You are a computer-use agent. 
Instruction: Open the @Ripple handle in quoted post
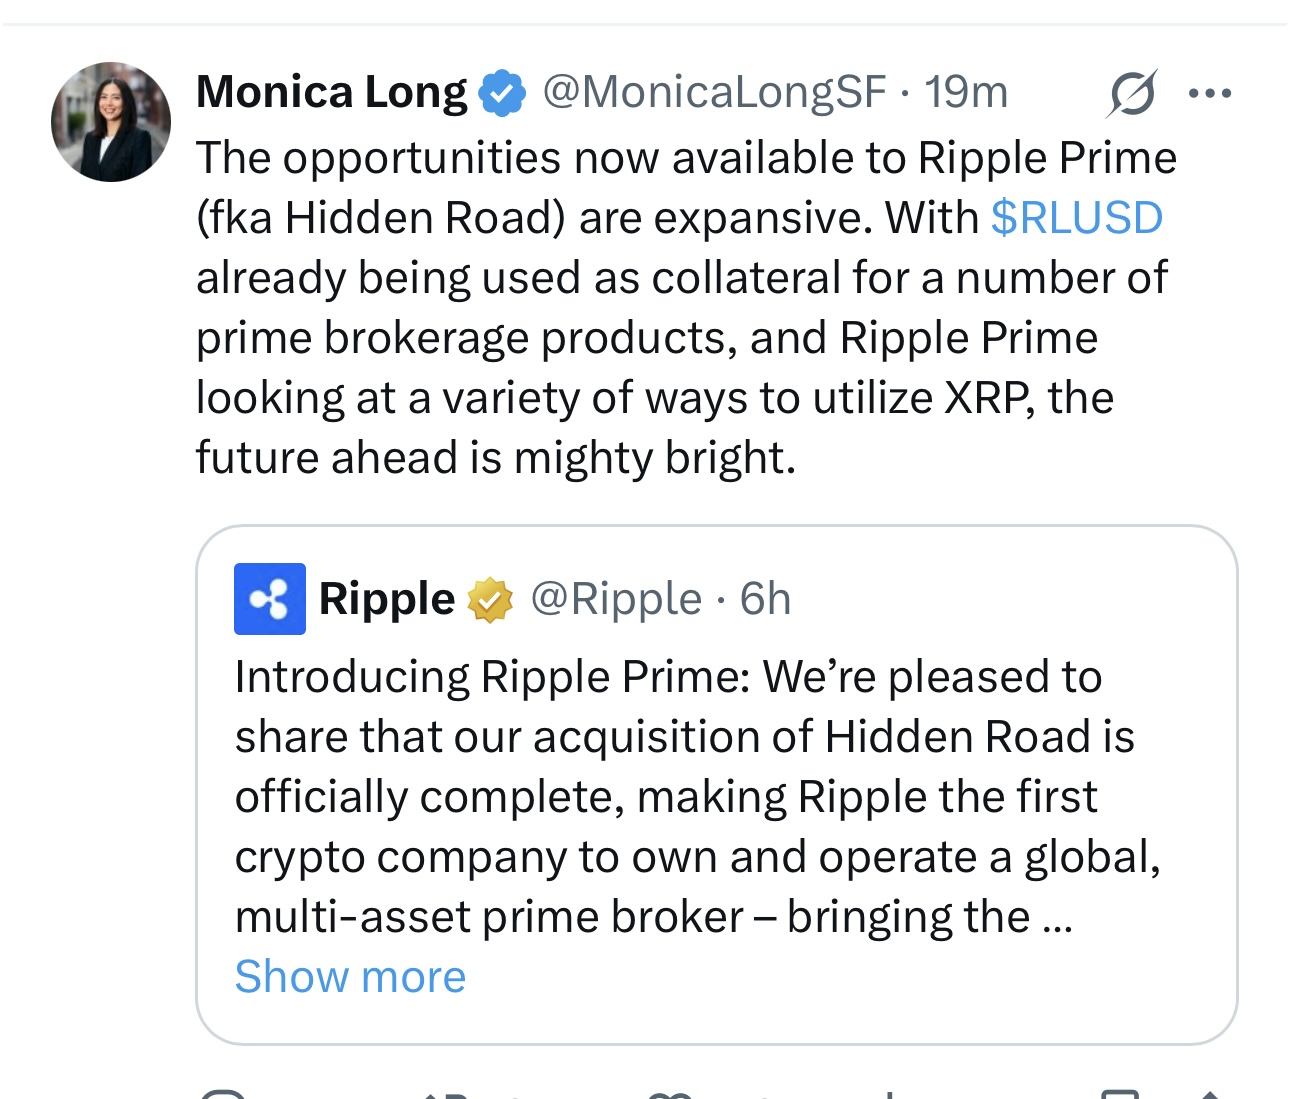coord(616,599)
